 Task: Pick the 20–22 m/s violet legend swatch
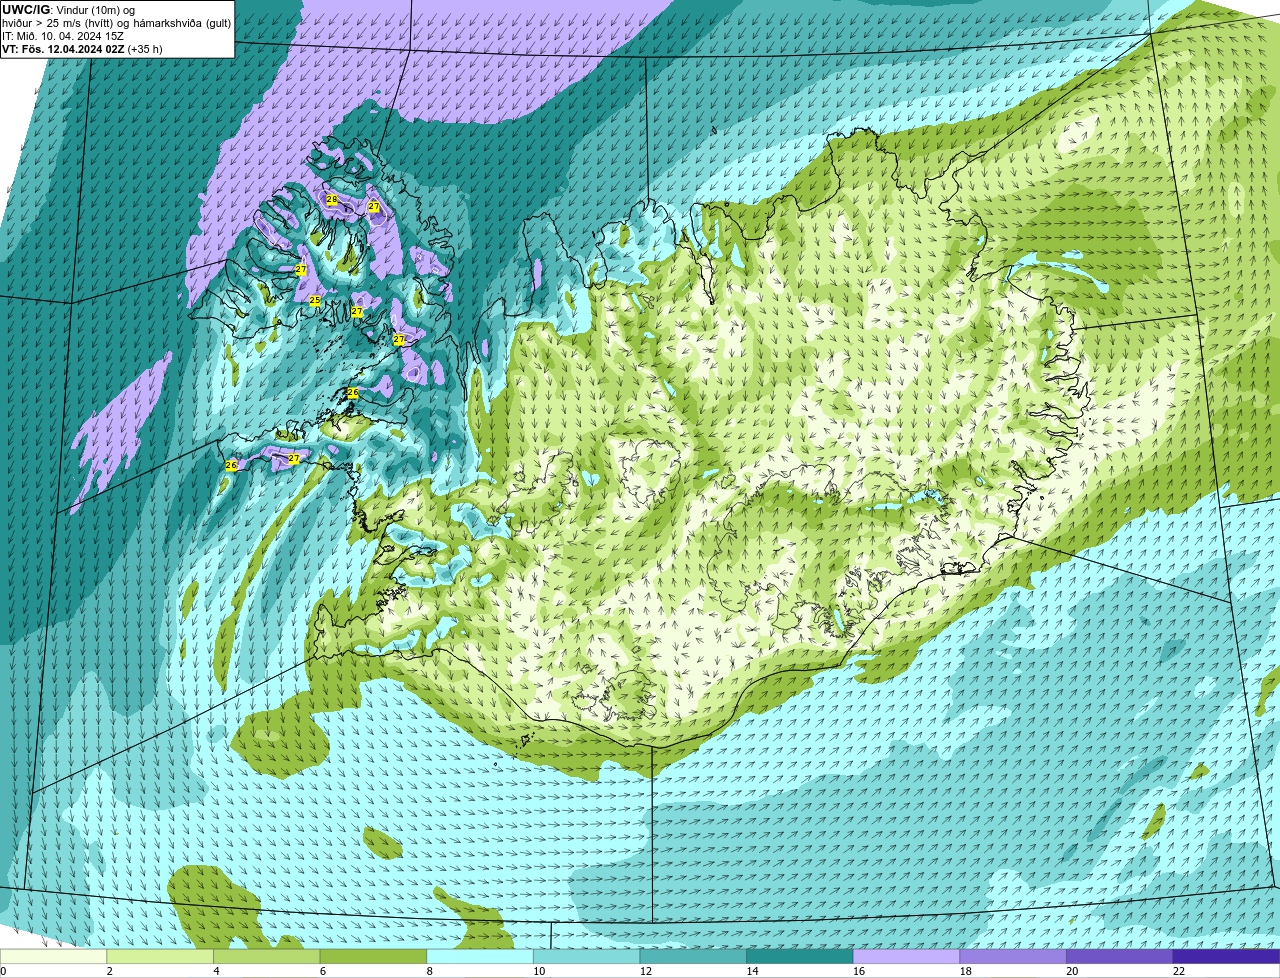point(1120,956)
